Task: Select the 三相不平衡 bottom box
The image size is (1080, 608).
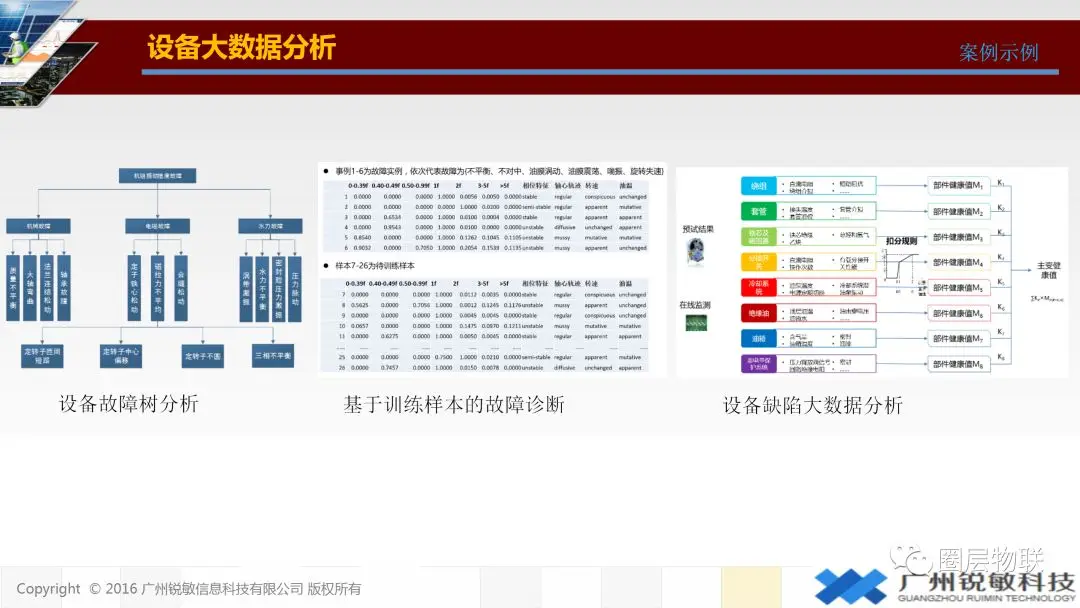Action: point(273,356)
